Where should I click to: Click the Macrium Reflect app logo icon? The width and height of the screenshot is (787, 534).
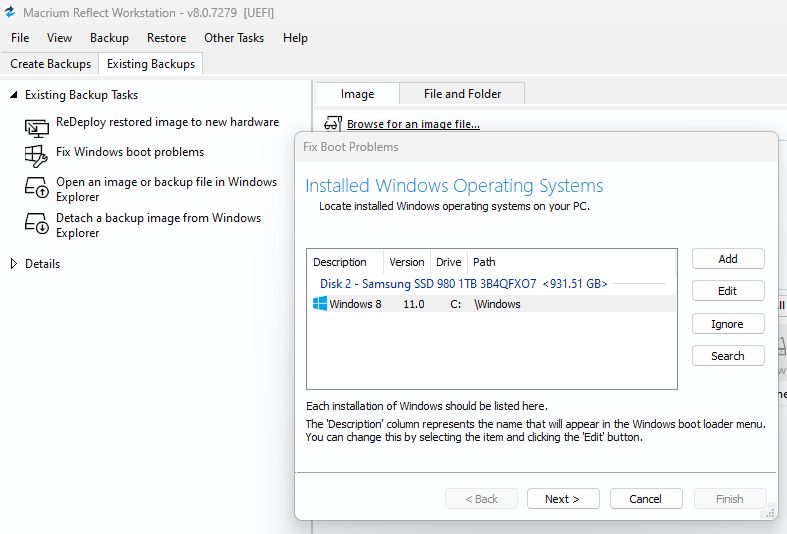[x=10, y=12]
